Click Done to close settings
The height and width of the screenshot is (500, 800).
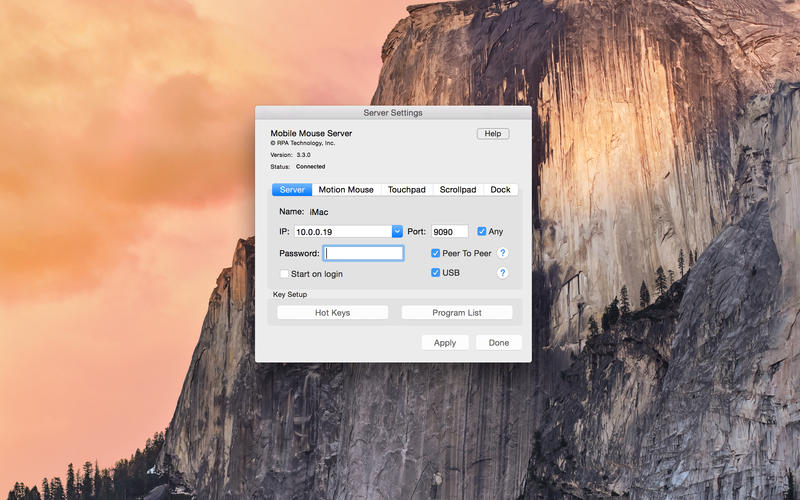(x=498, y=342)
